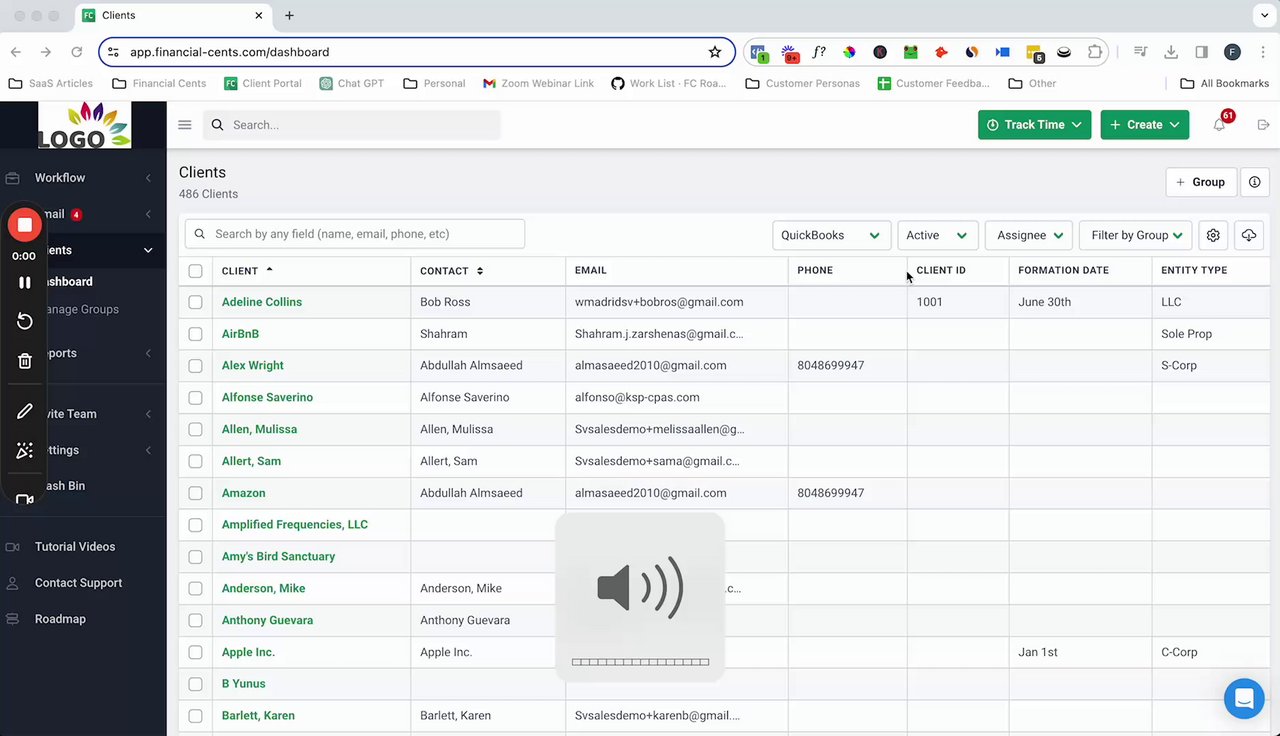Open the Customer Personas bookmark folder

click(x=803, y=84)
